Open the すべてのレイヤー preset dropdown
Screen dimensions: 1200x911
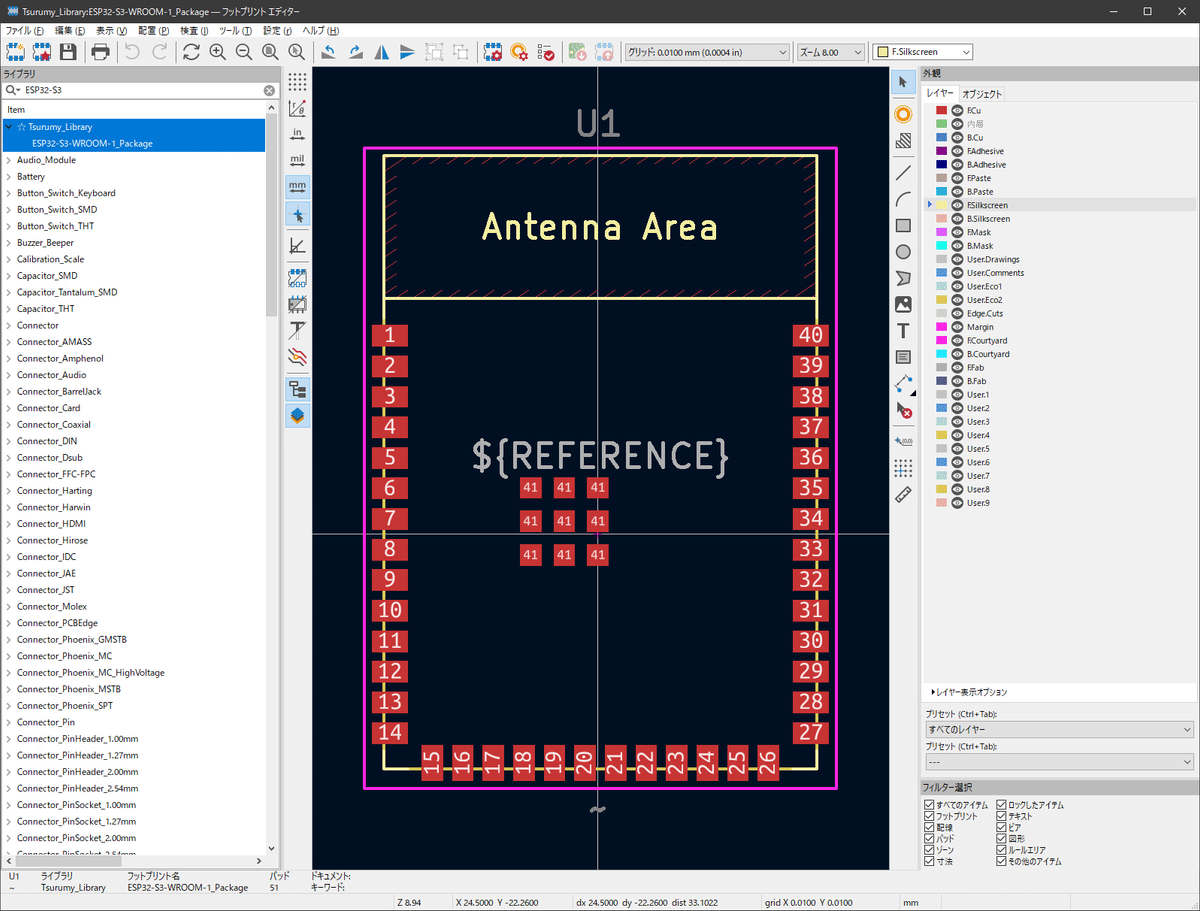click(1059, 730)
